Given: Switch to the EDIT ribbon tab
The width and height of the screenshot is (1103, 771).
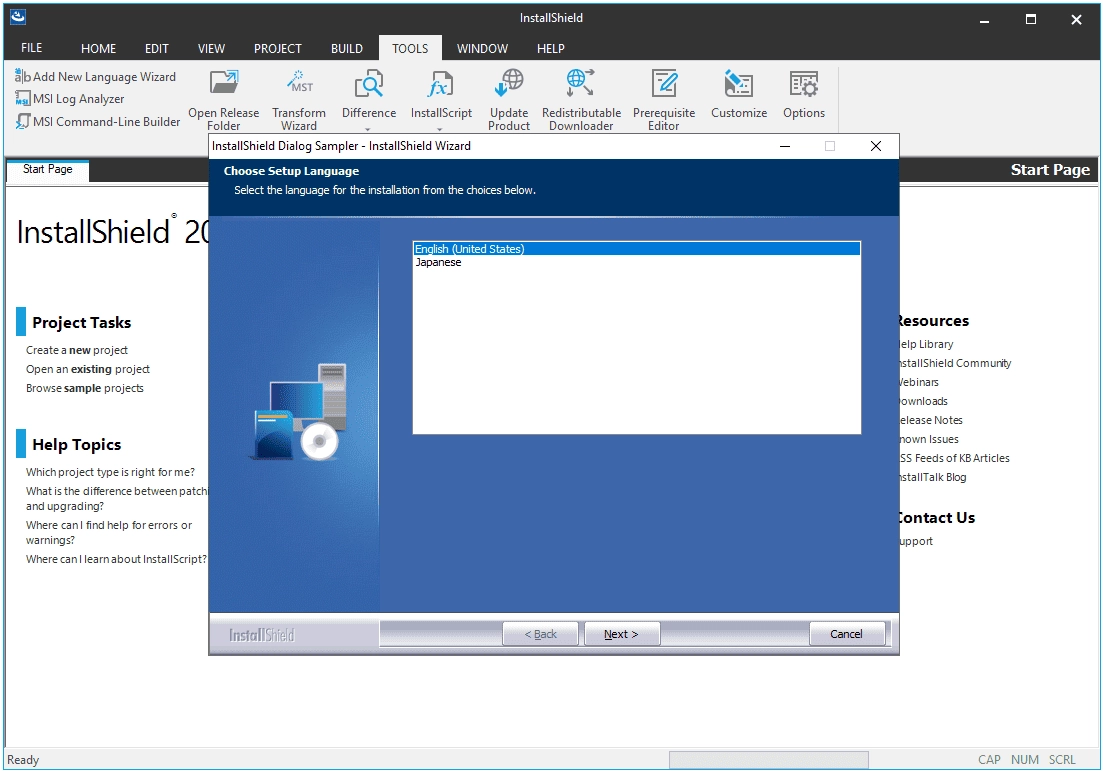Looking at the screenshot, I should click(156, 49).
